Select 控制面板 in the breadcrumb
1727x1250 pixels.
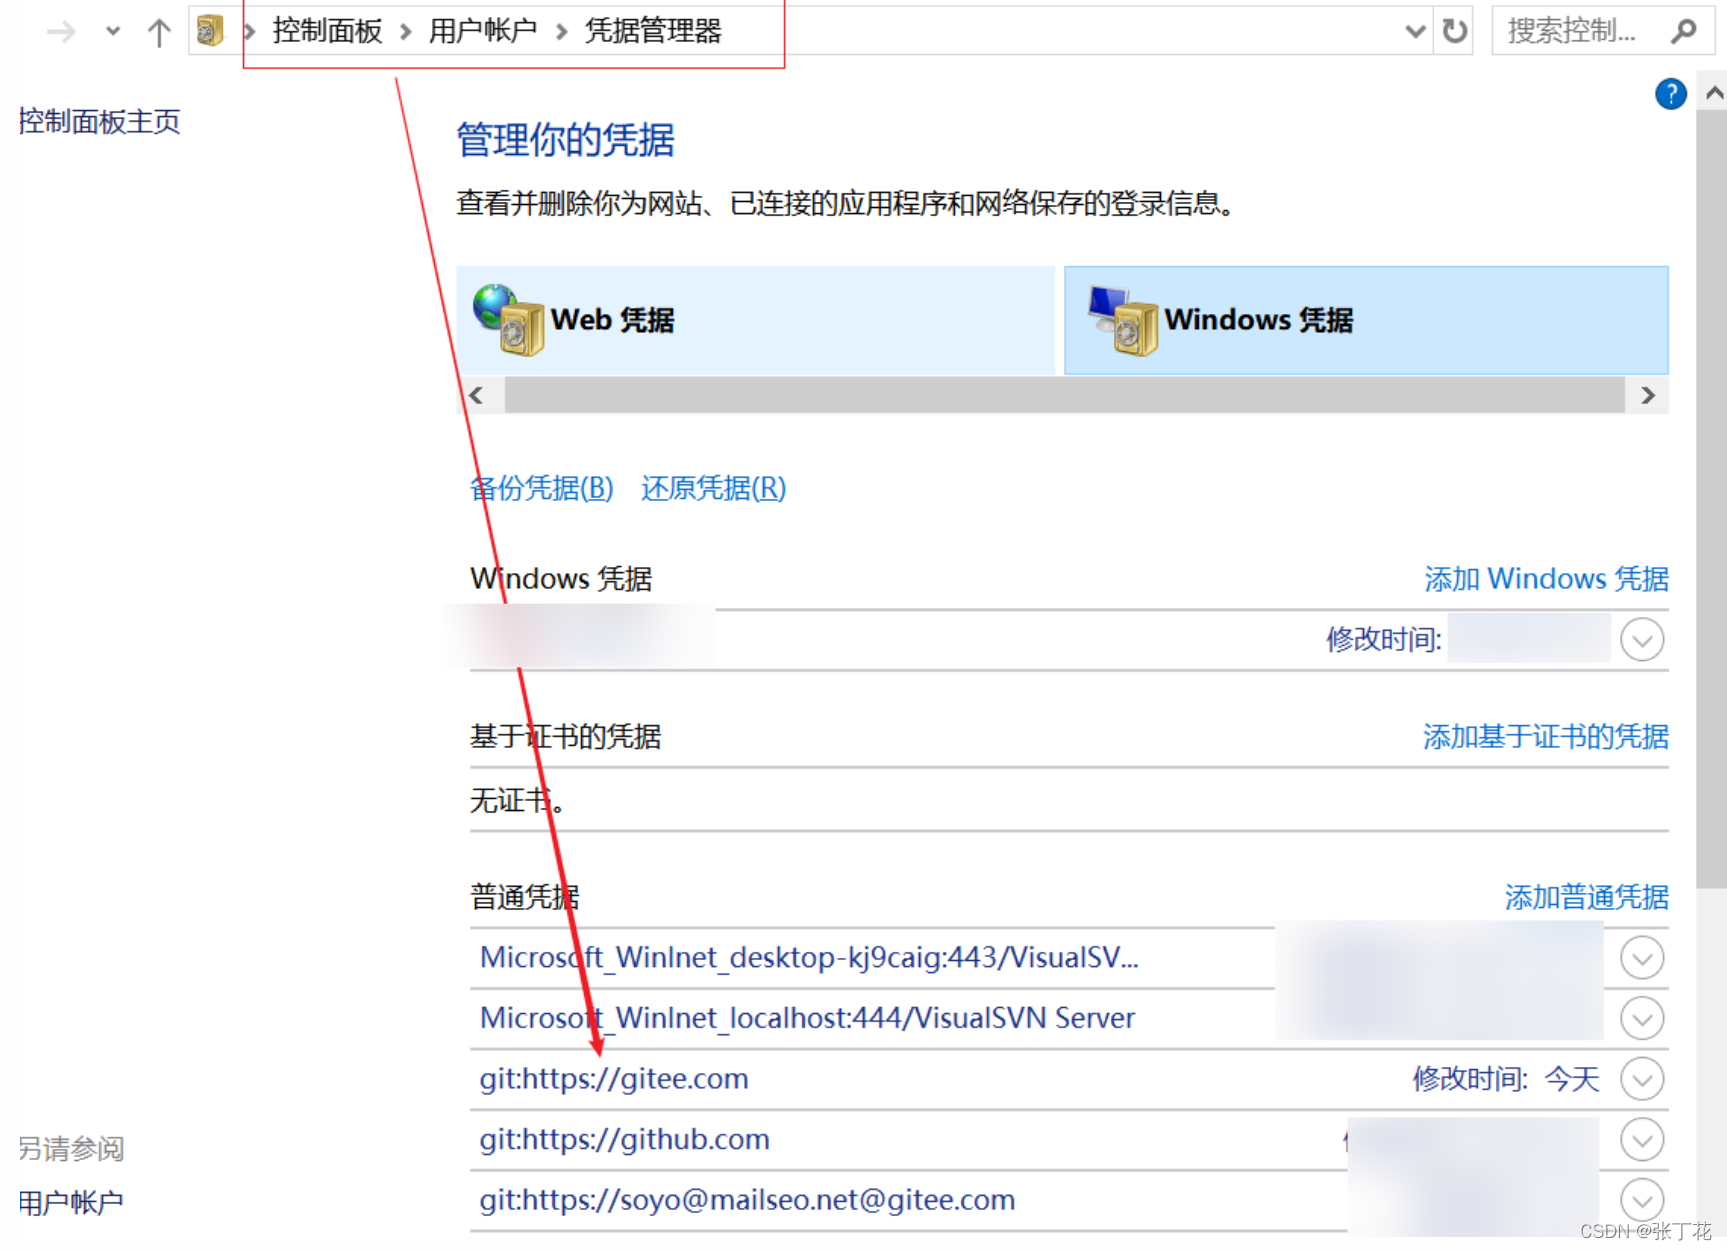(x=327, y=31)
